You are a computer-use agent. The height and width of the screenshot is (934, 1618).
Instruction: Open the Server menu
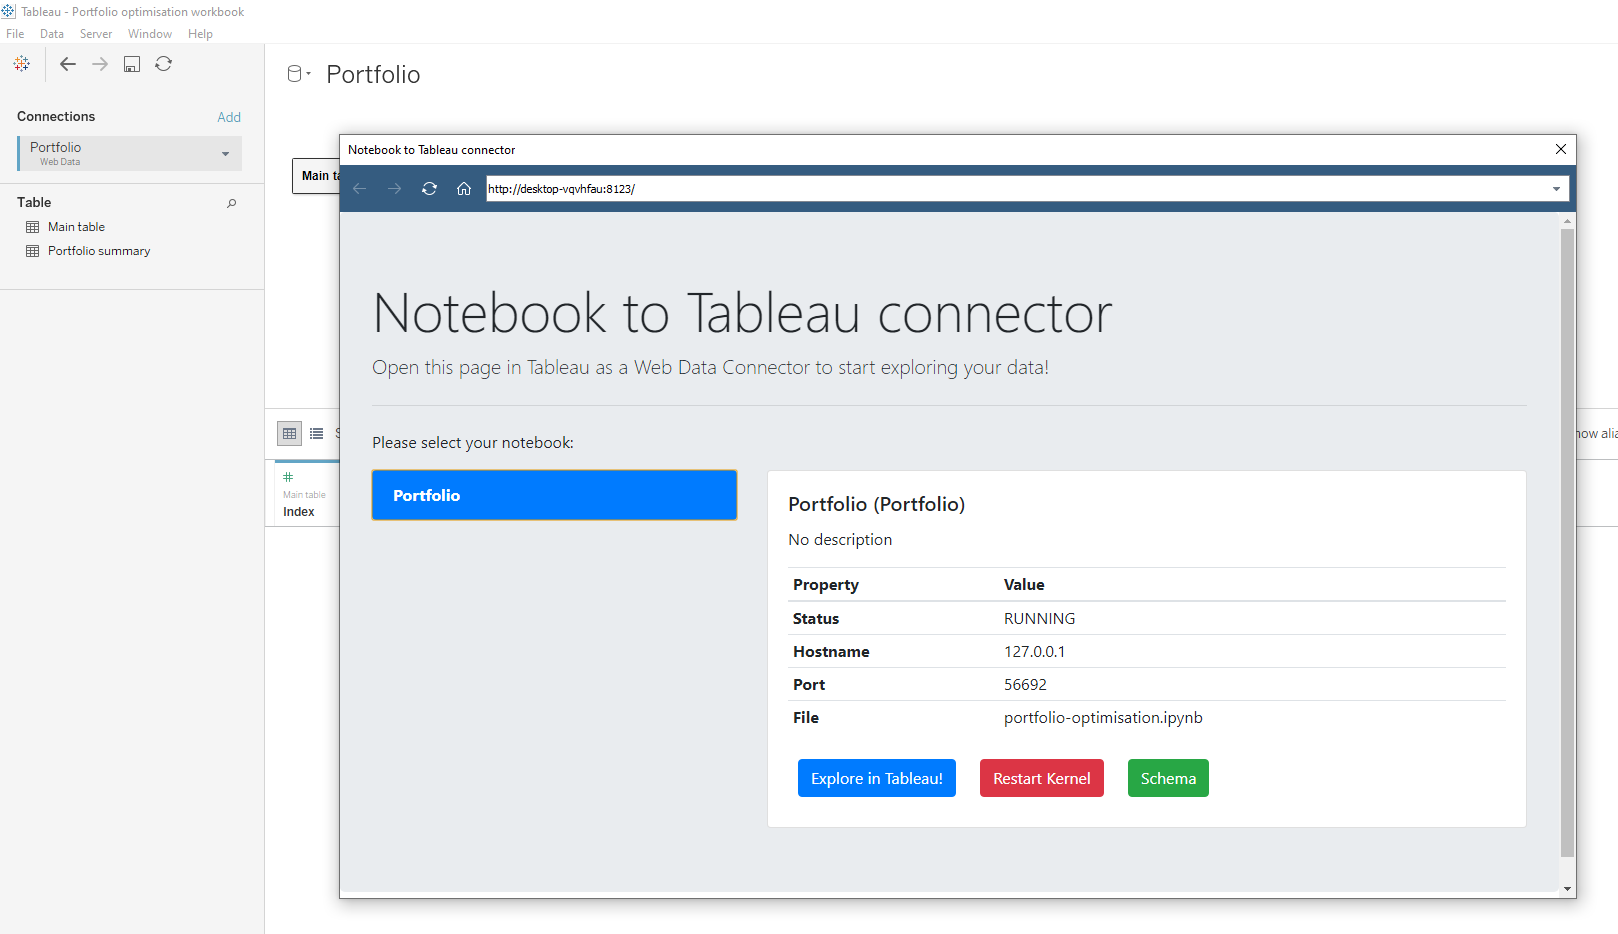[96, 34]
